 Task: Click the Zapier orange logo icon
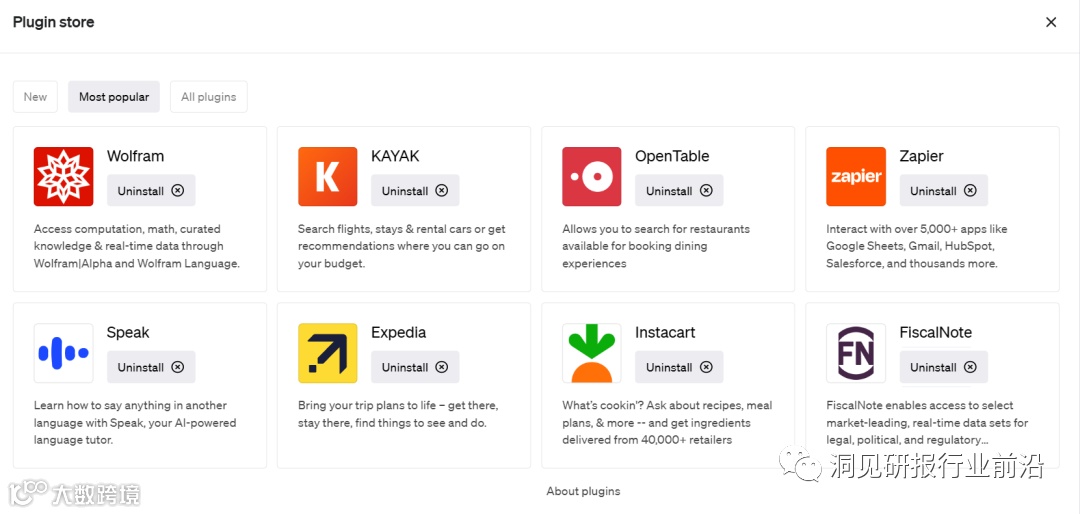tap(855, 177)
